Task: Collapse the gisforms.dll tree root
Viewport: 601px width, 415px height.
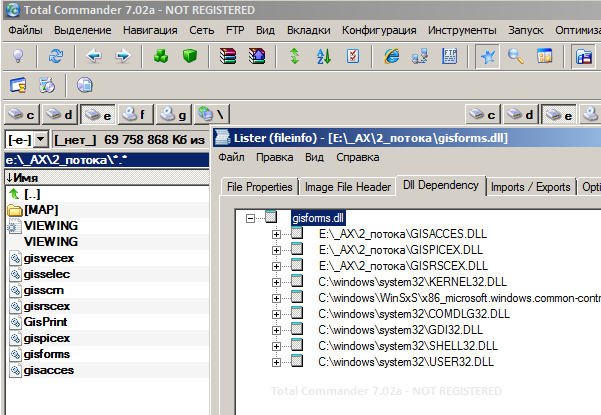Action: [x=250, y=218]
